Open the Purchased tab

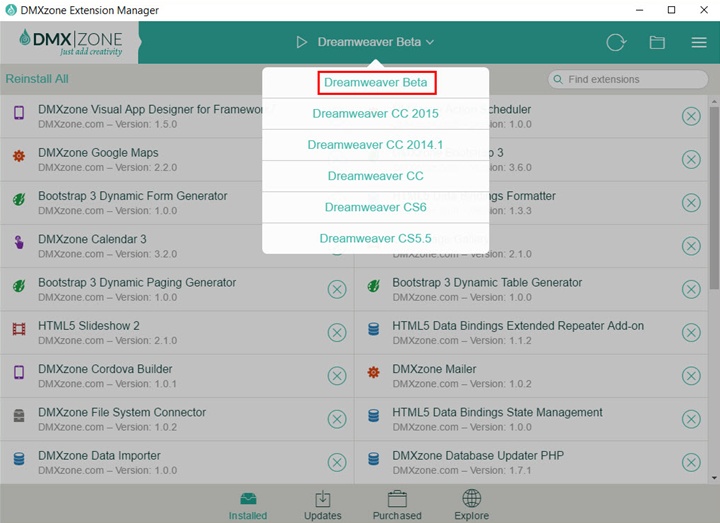click(x=397, y=506)
